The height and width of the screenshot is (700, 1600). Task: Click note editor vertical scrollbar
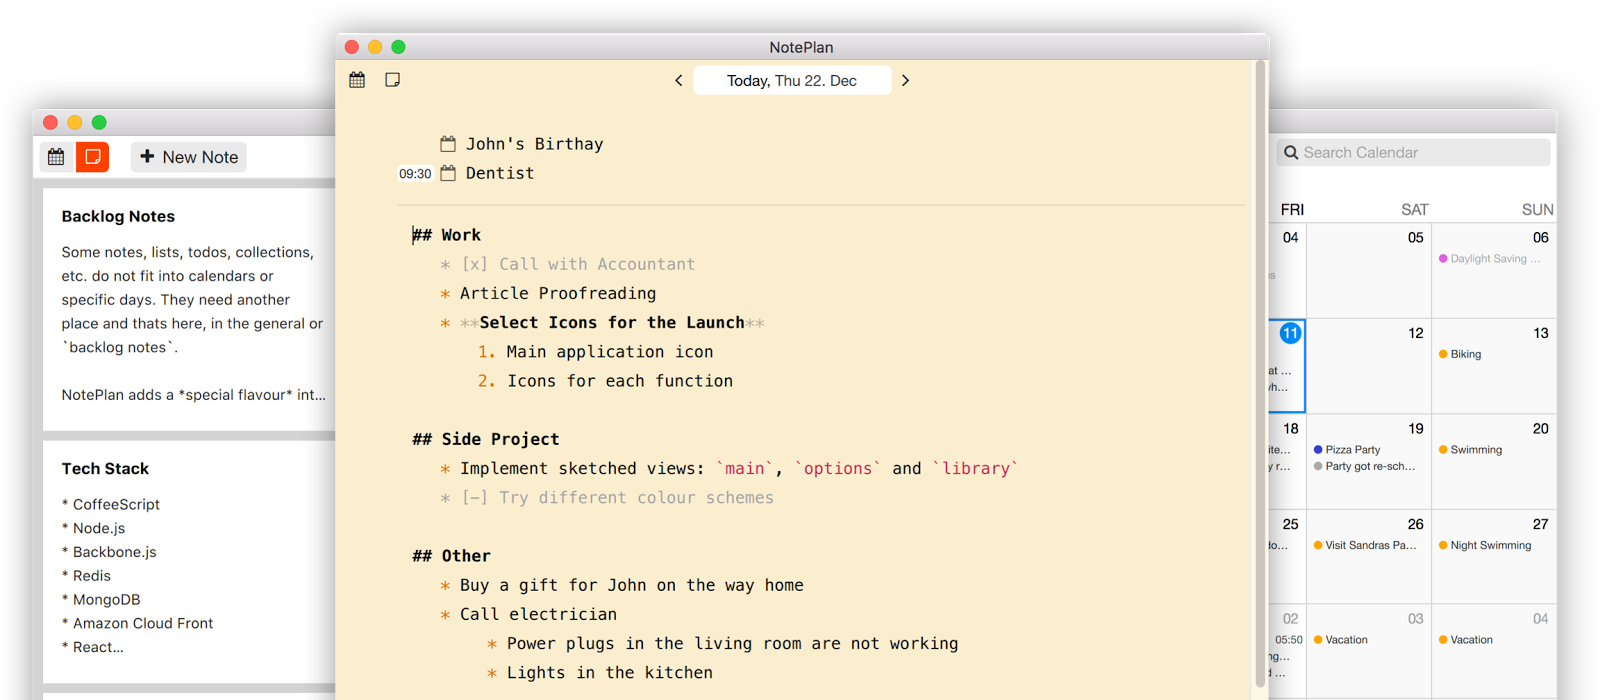(x=1260, y=375)
